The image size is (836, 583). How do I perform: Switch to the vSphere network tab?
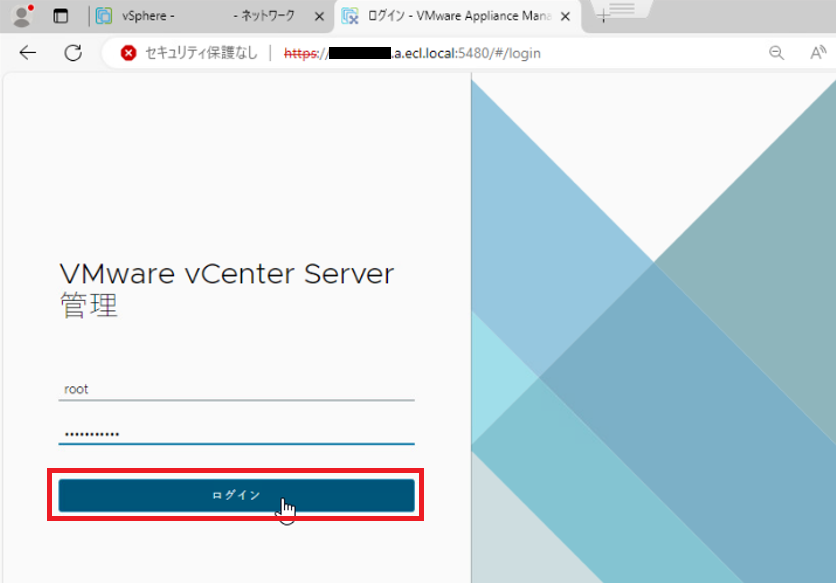tap(208, 16)
